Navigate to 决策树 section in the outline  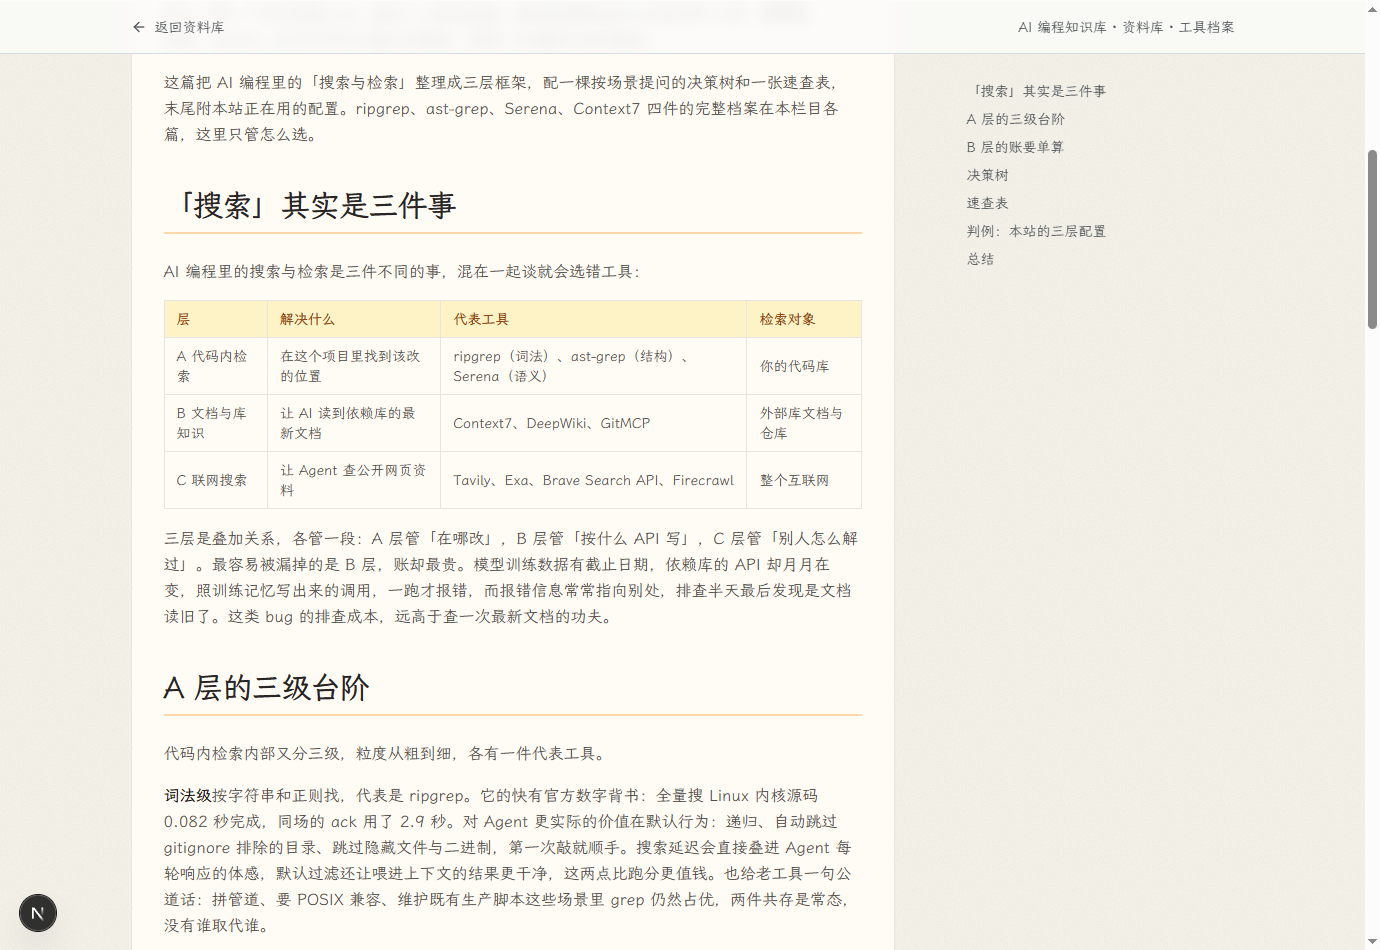[x=987, y=175]
